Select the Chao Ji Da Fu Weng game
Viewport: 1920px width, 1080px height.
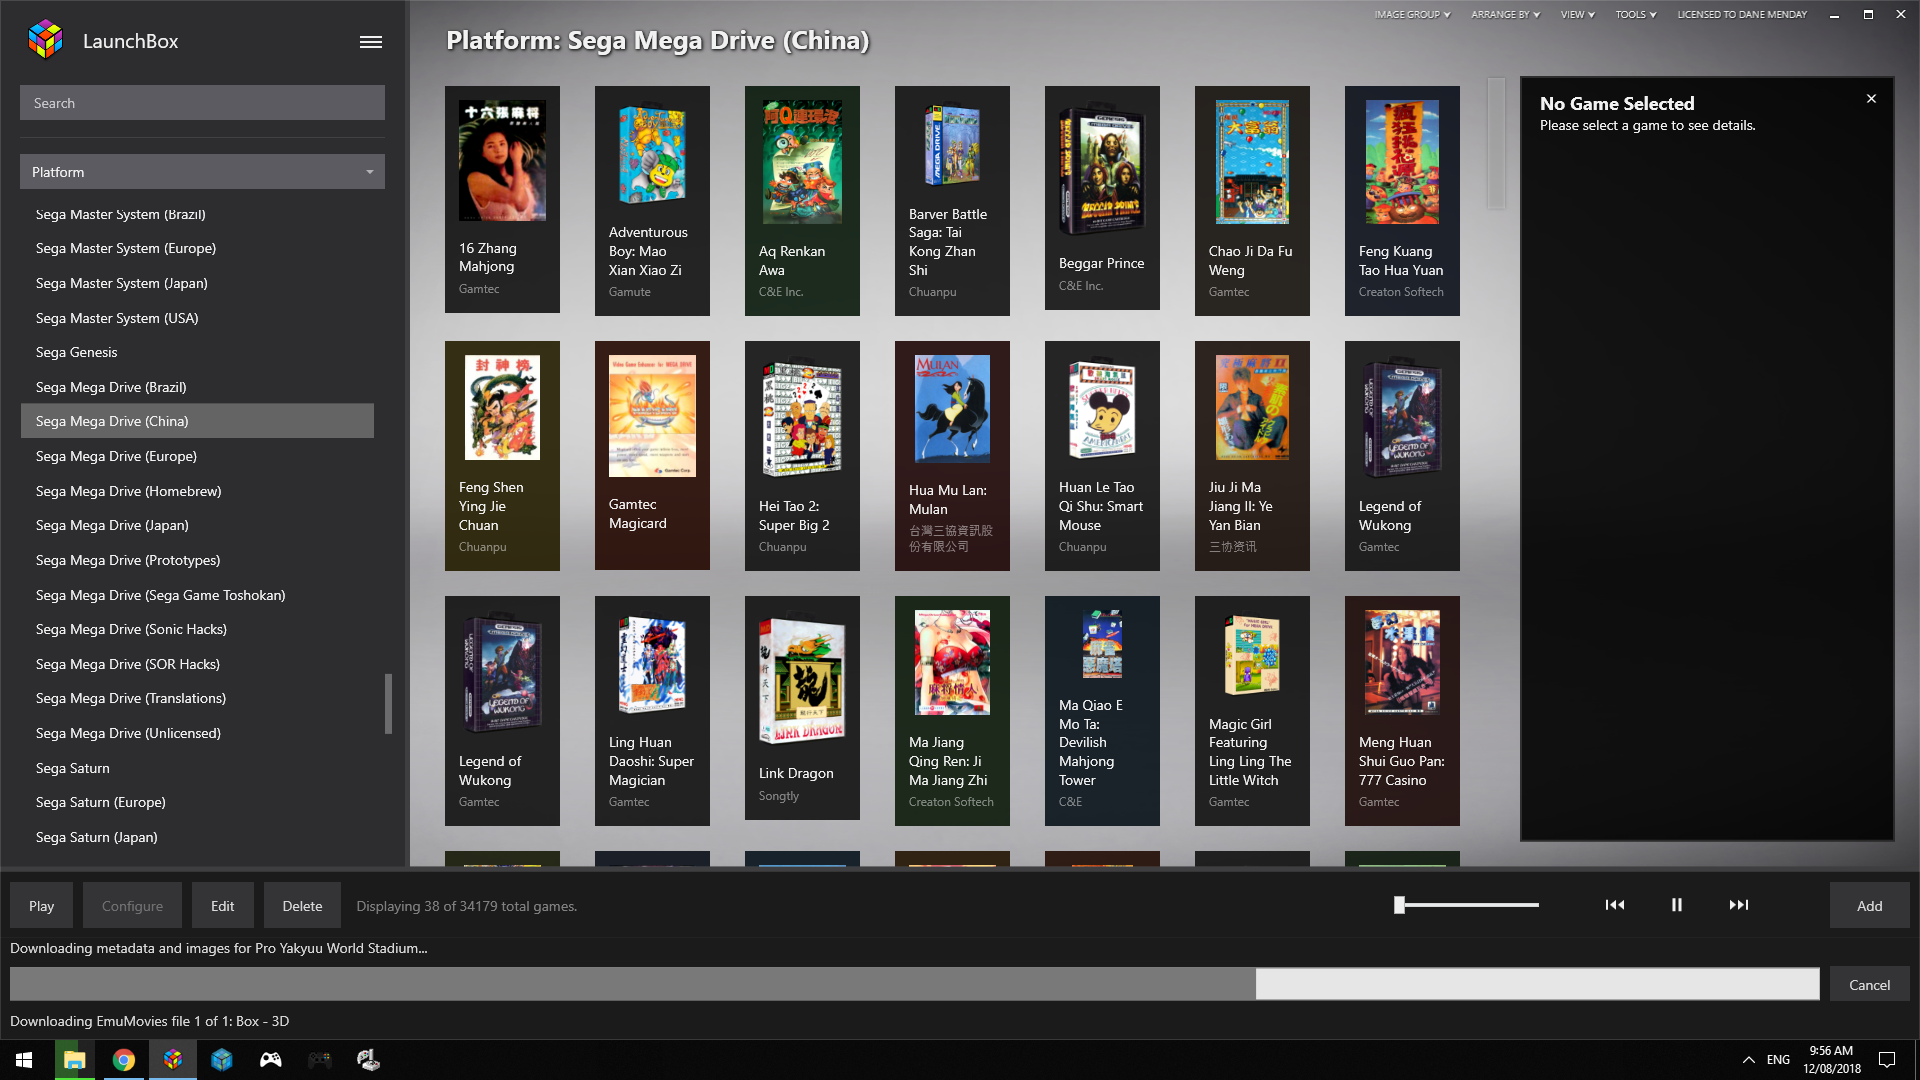(x=1252, y=201)
